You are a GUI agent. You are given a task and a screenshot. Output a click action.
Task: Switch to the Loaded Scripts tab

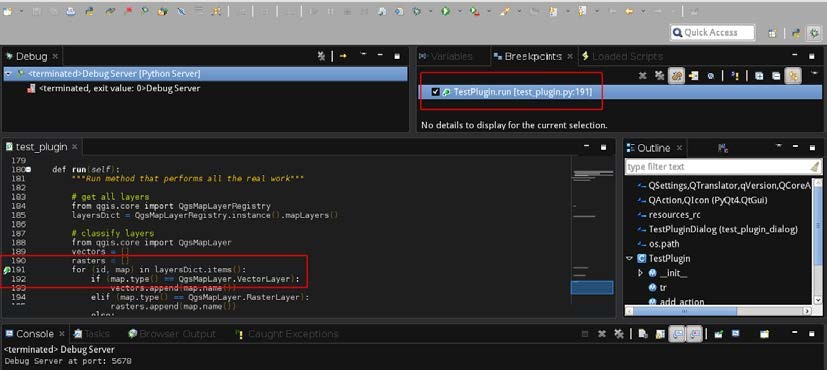pyautogui.click(x=621, y=56)
